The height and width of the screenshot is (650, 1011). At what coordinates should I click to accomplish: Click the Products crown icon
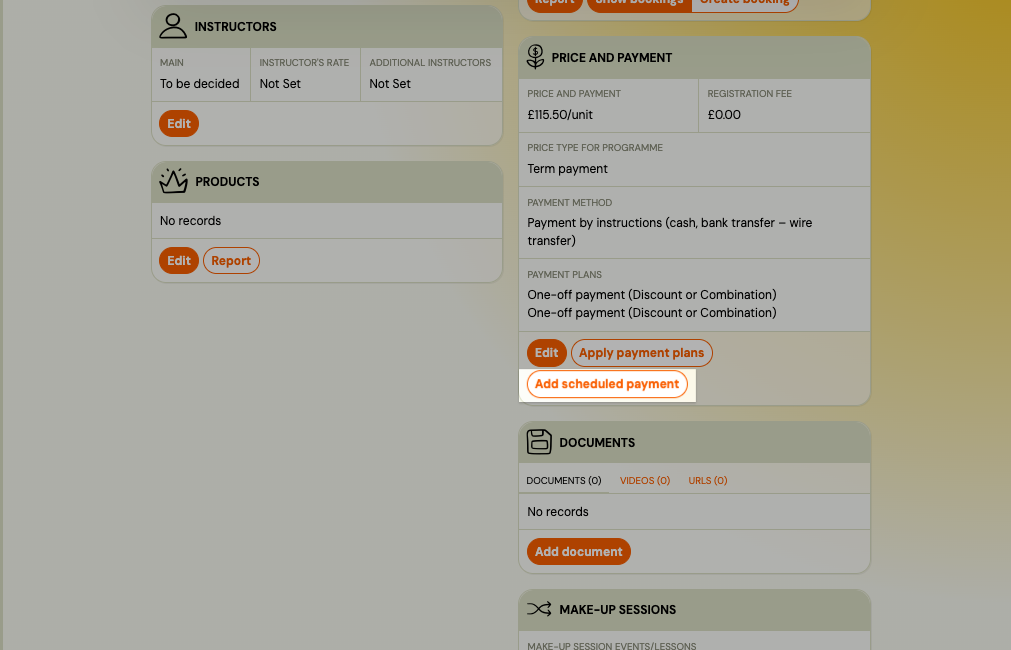pyautogui.click(x=172, y=181)
